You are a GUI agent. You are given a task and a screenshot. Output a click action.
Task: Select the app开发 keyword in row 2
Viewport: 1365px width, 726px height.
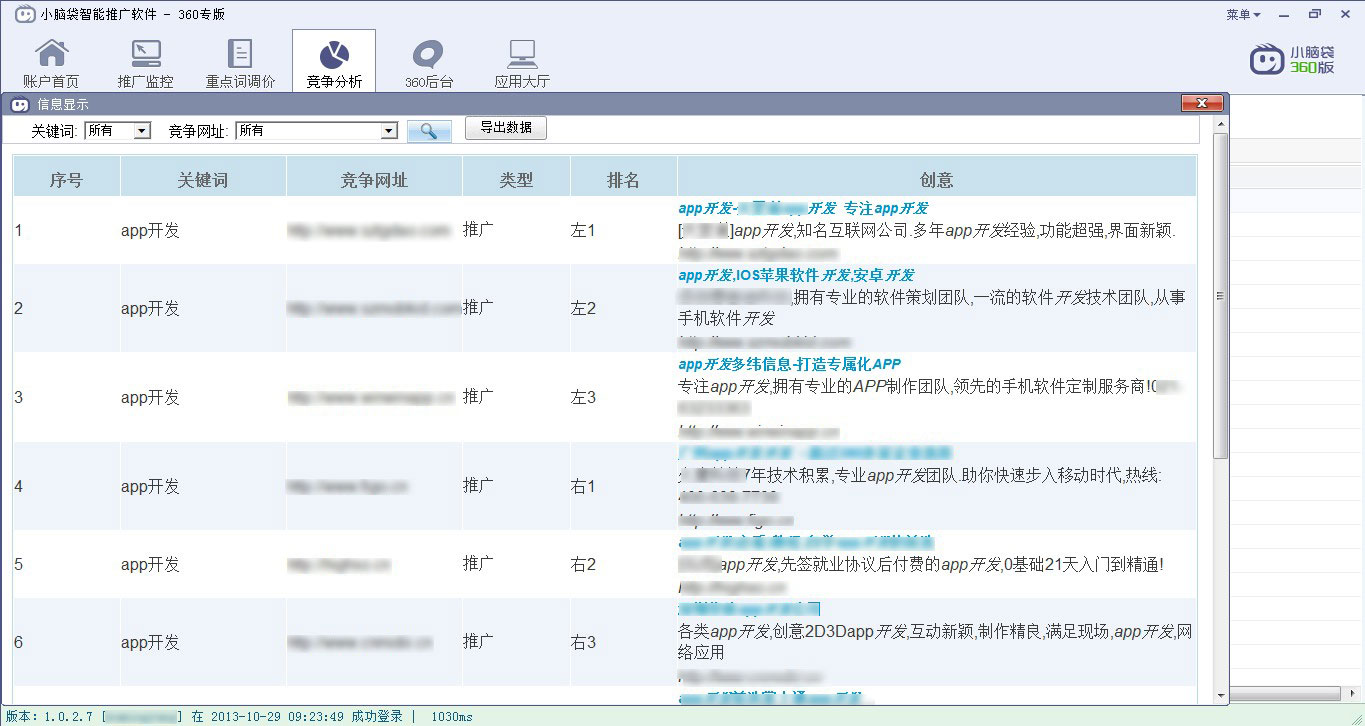pos(150,308)
